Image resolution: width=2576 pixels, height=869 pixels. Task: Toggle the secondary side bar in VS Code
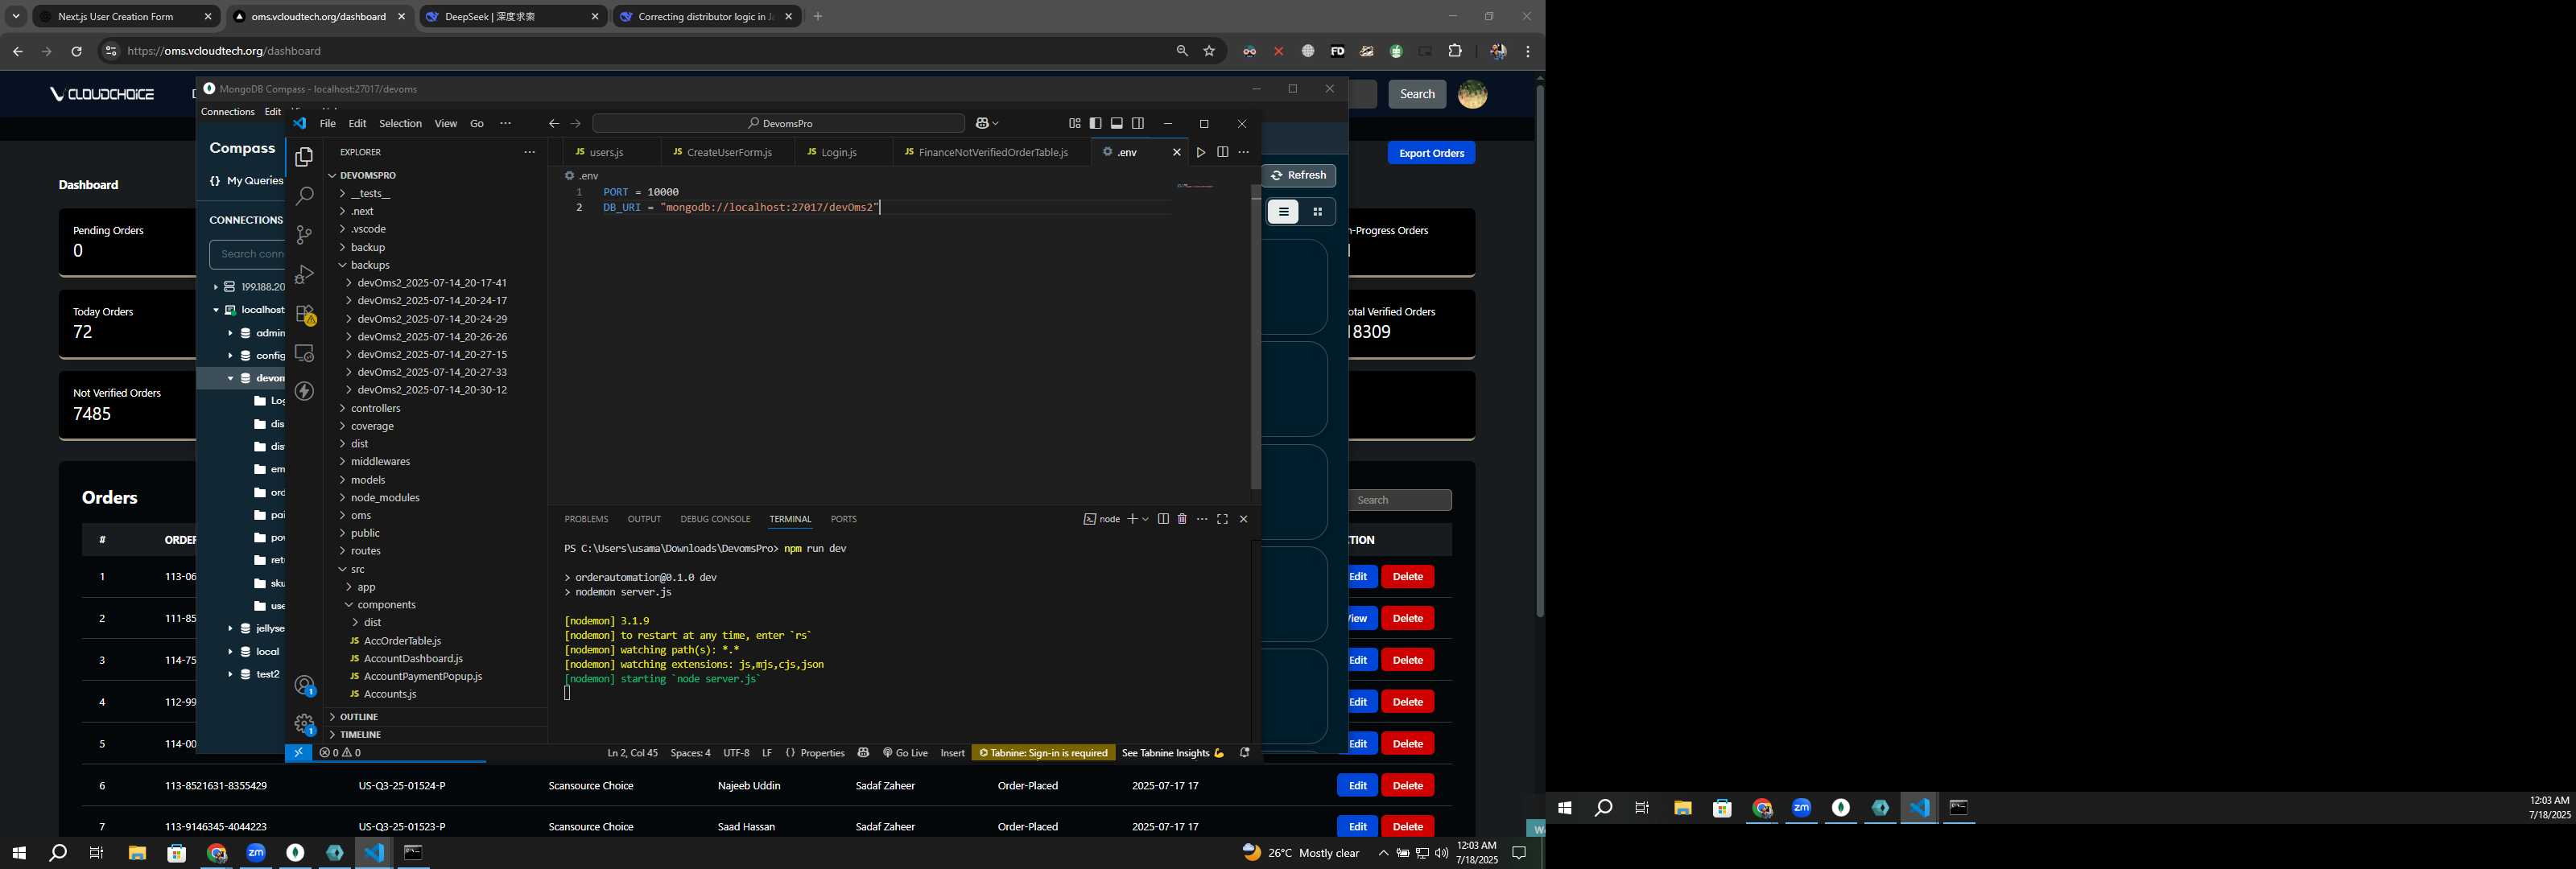1137,123
